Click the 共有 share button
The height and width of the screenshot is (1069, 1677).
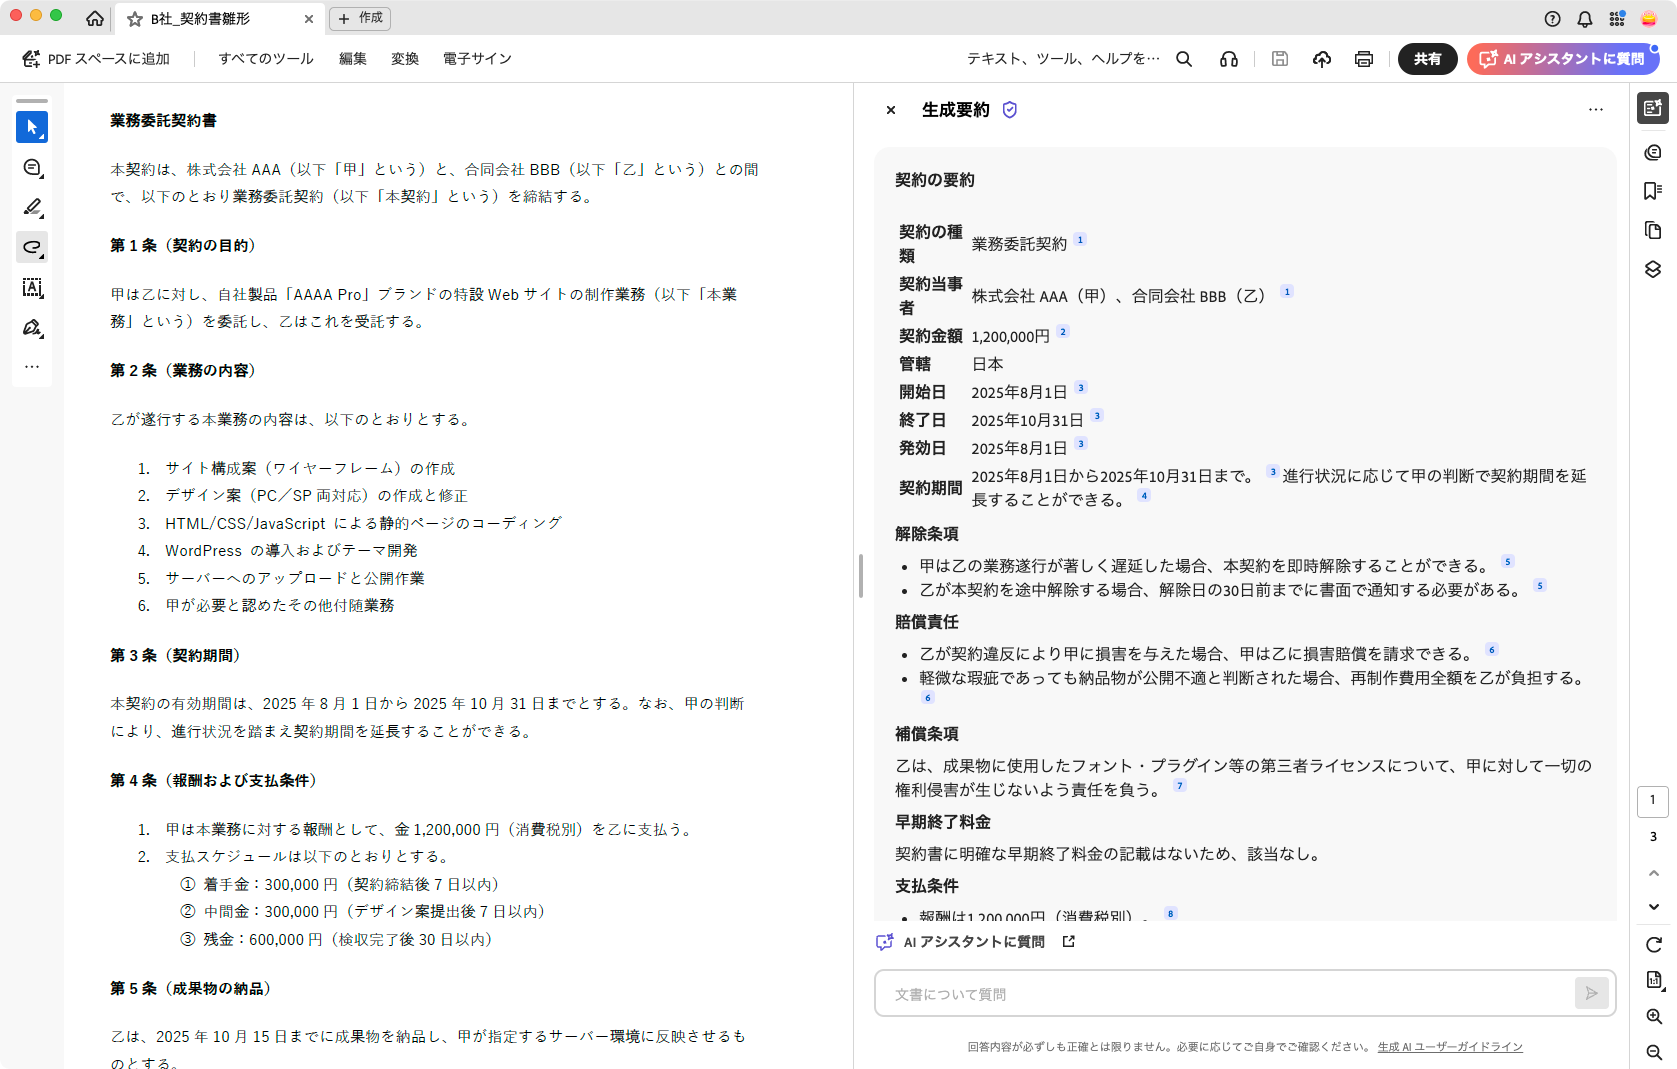[1427, 59]
